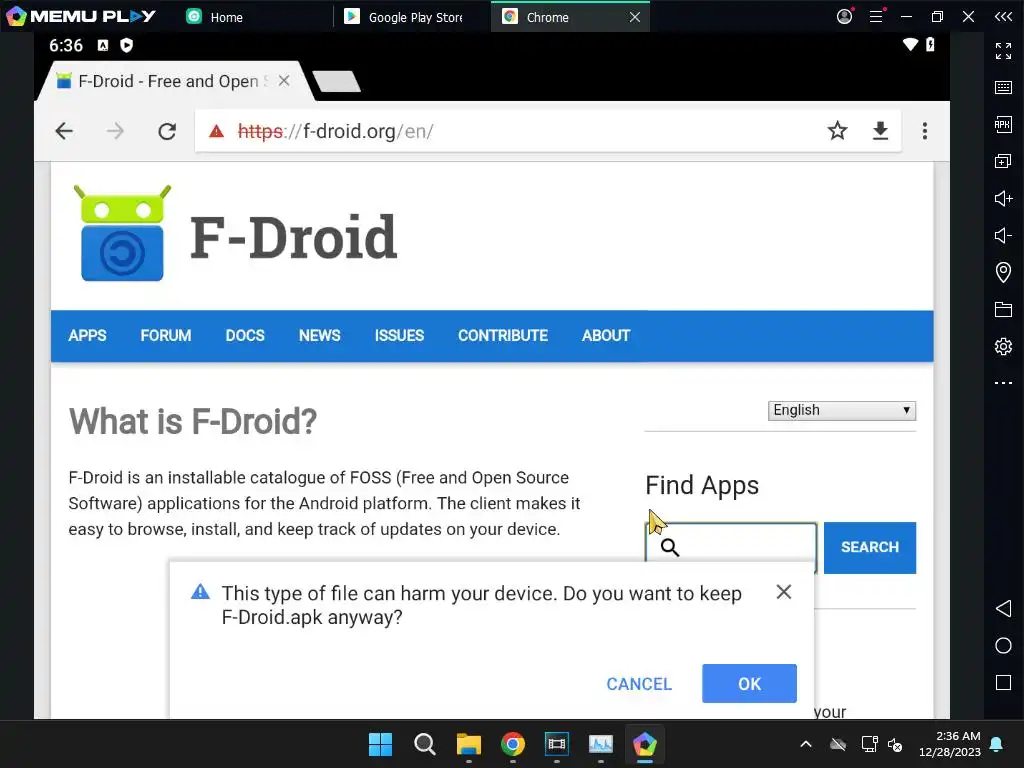Open MEmu hamburger menu
Image resolution: width=1024 pixels, height=768 pixels.
click(876, 16)
